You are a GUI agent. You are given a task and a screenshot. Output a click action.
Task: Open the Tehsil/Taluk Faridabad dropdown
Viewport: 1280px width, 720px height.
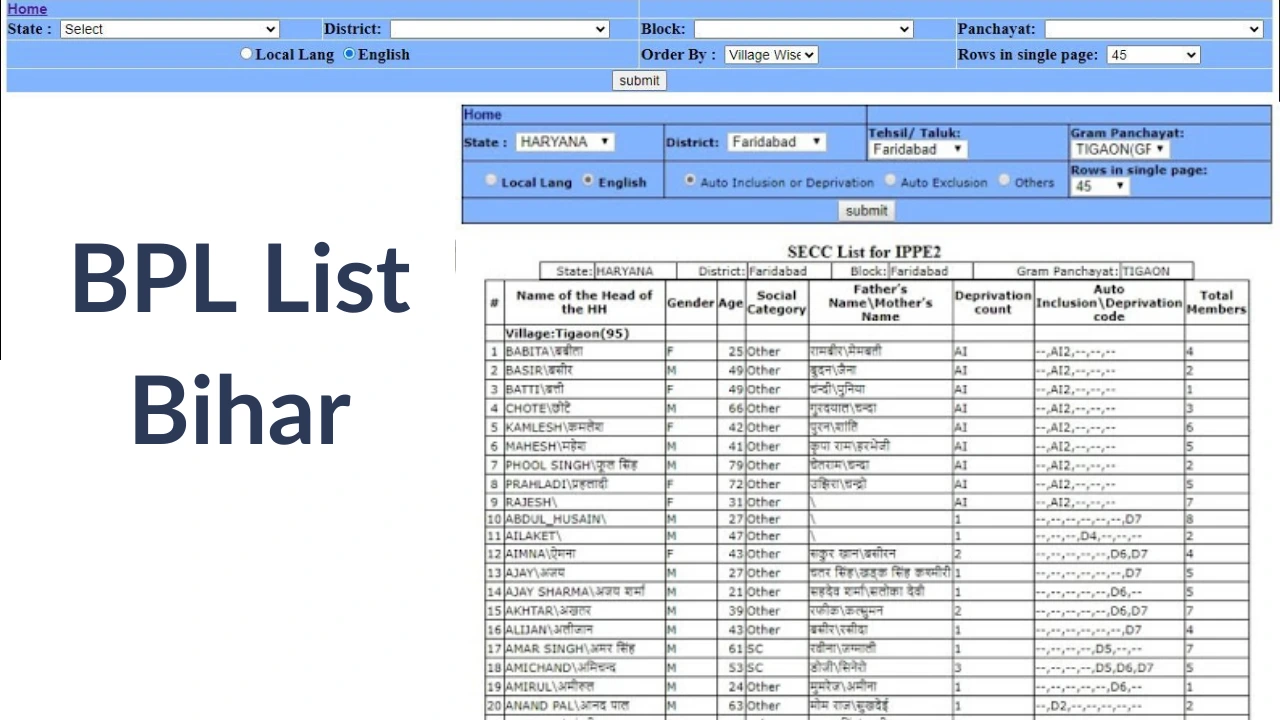coord(918,149)
